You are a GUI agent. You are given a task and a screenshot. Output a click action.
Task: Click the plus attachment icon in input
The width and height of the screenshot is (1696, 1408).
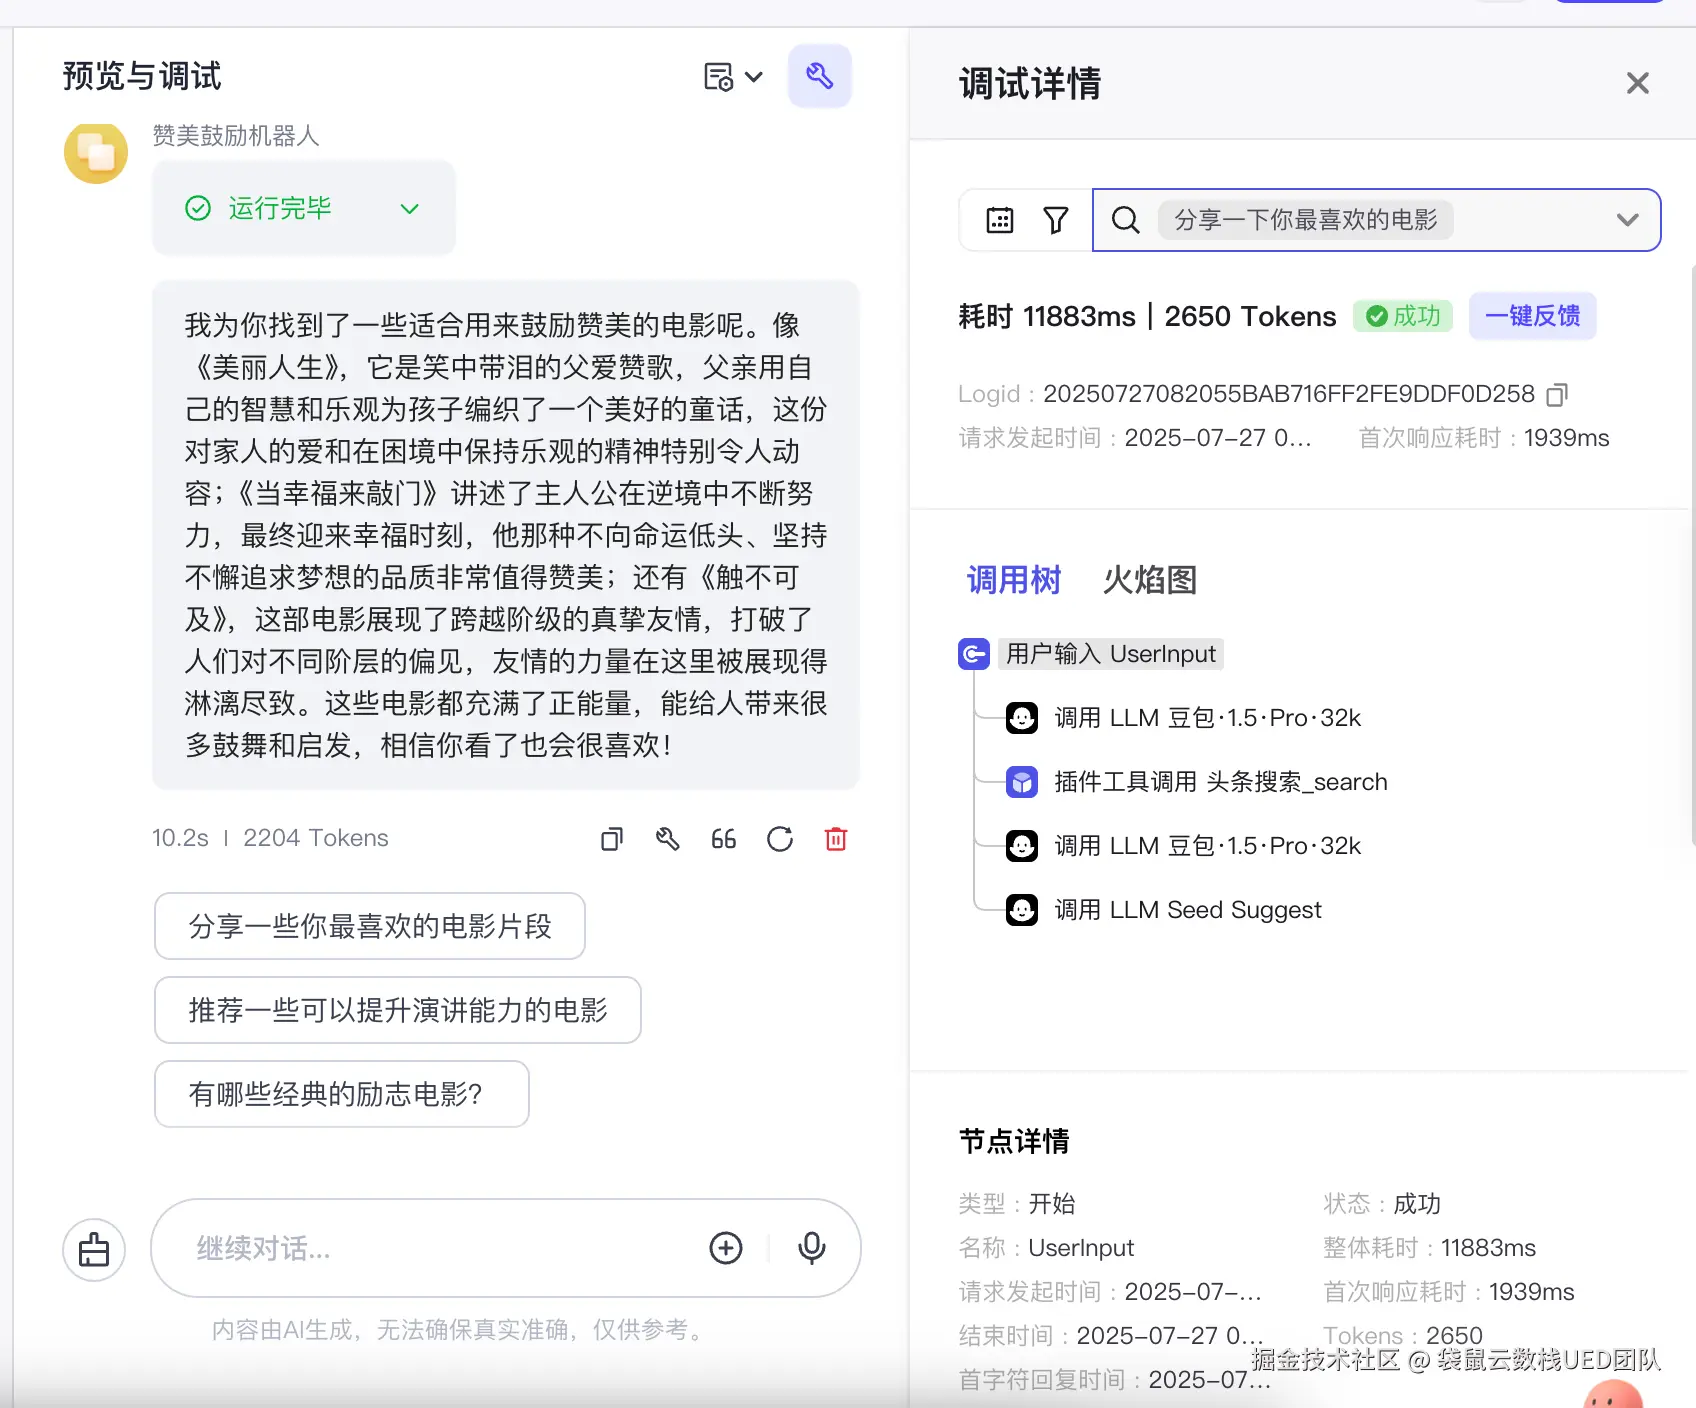point(726,1248)
